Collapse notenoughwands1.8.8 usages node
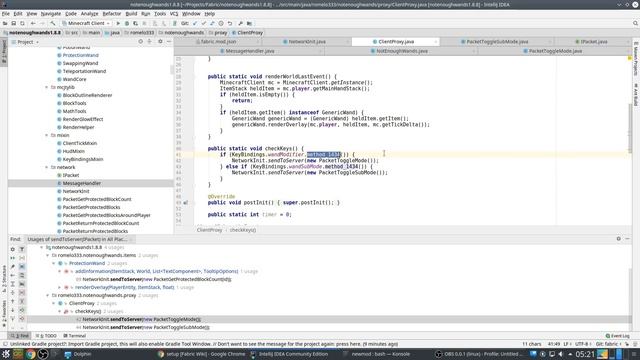Image resolution: width=640 pixels, height=360 pixels. pyautogui.click(x=41, y=247)
